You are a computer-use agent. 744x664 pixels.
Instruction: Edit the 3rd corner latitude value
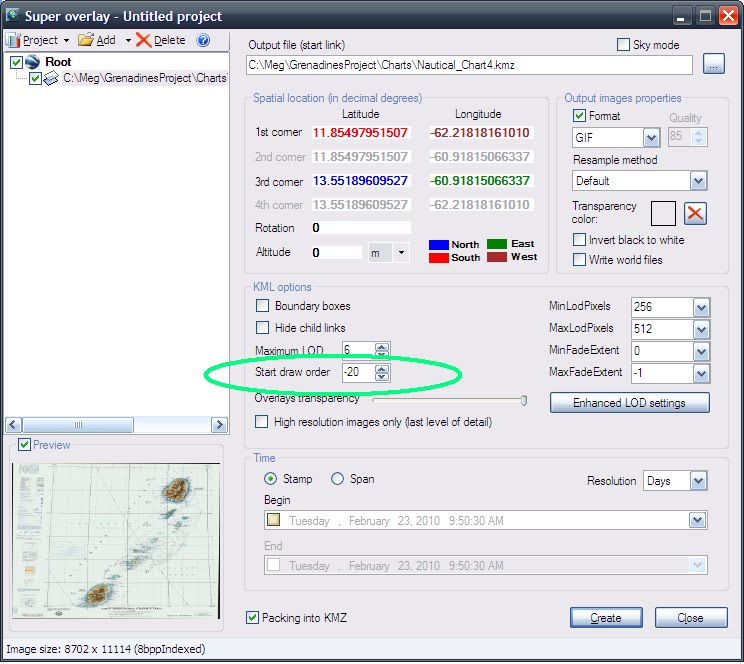pyautogui.click(x=360, y=180)
